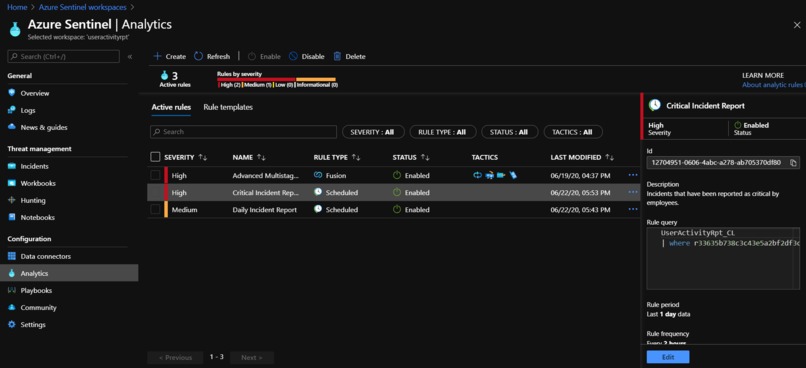806x368 pixels.
Task: Close the Azure Sentinel blade
Action: coord(797,25)
